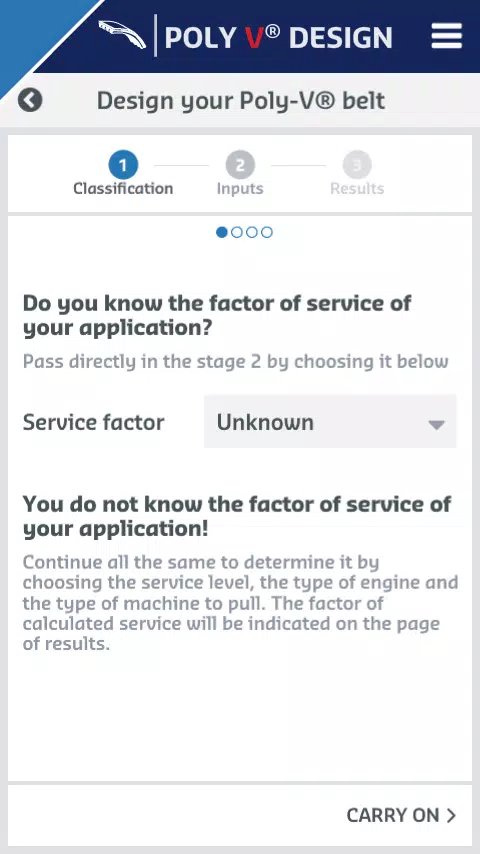The height and width of the screenshot is (854, 480).
Task: Go back with the circular arrow icon
Action: [30, 101]
